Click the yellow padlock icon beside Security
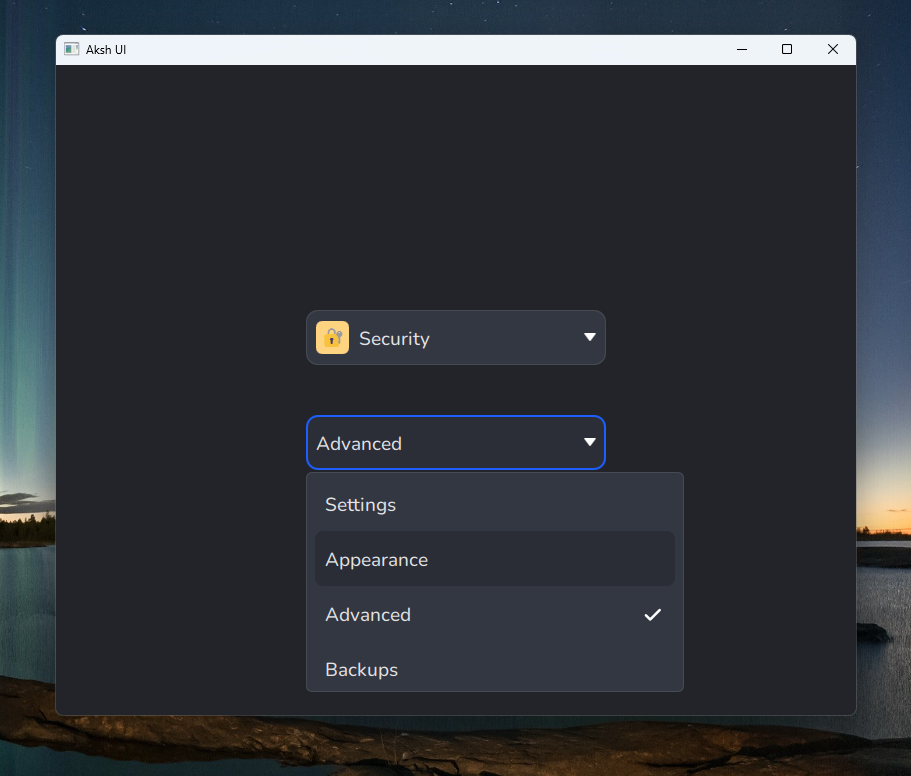911x776 pixels. (332, 337)
